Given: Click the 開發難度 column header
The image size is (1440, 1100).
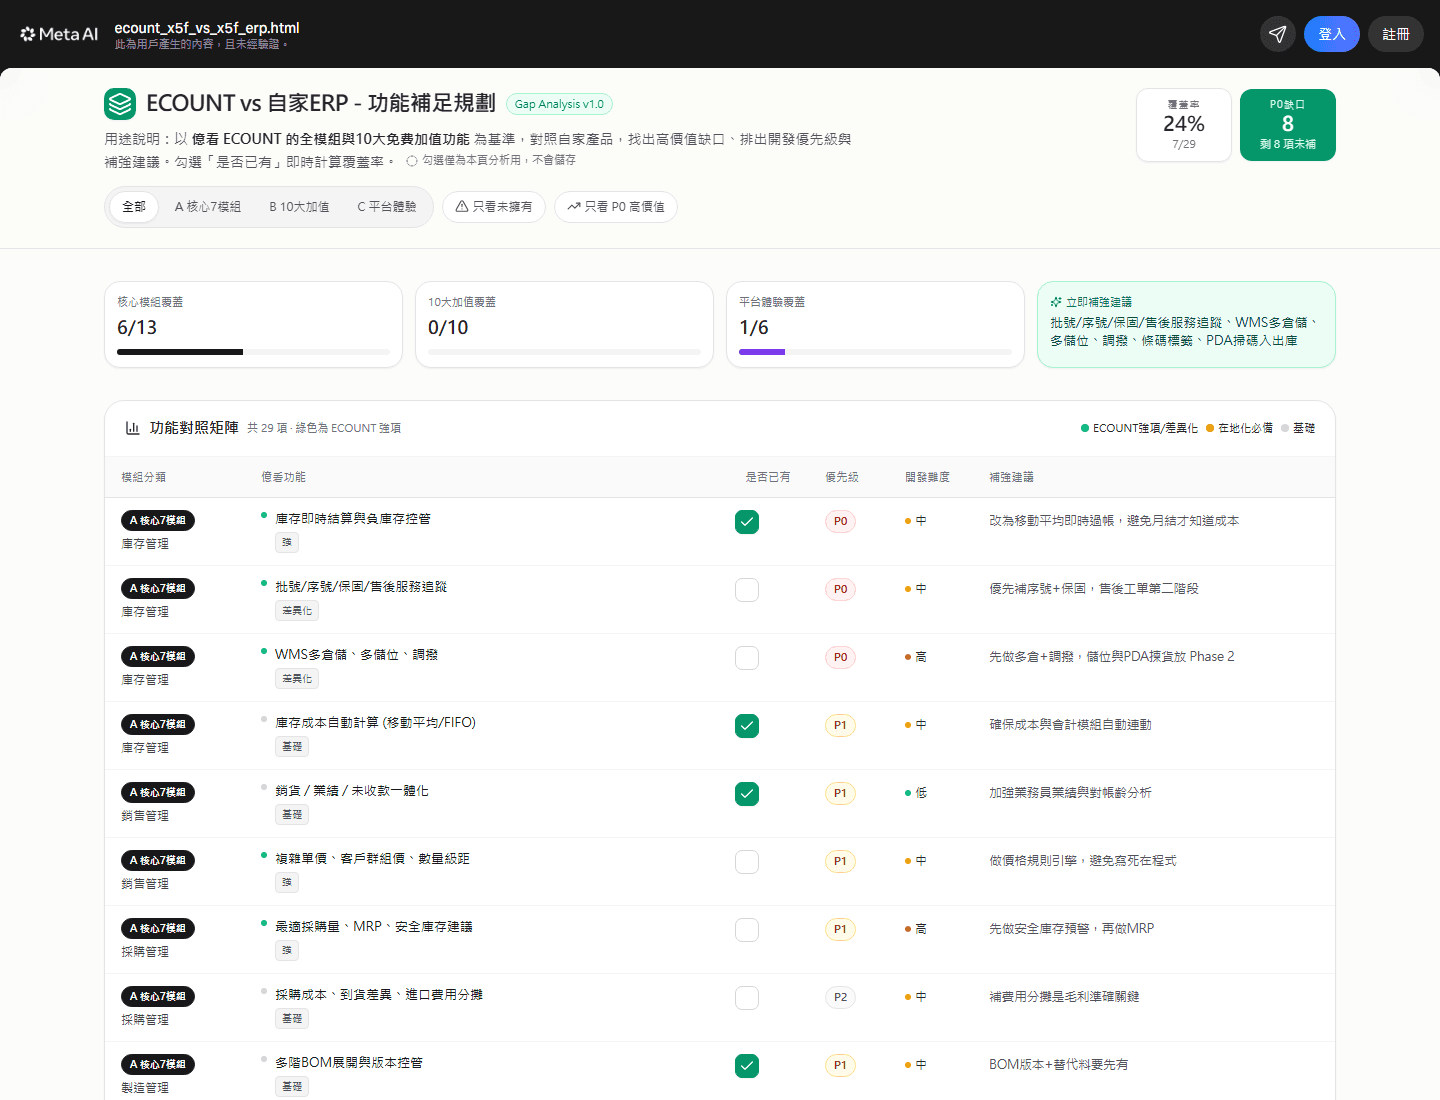Looking at the screenshot, I should tap(928, 477).
